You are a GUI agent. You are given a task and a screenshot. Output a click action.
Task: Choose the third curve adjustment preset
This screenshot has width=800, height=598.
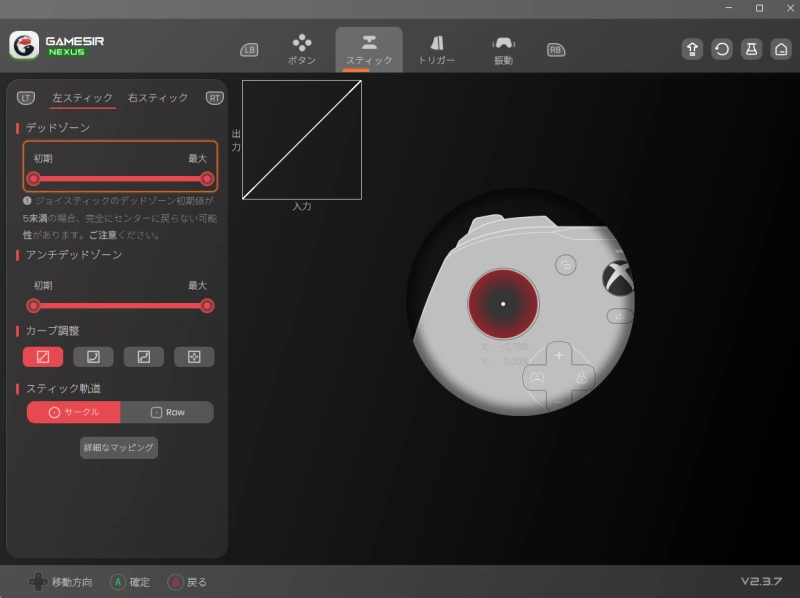pos(144,357)
